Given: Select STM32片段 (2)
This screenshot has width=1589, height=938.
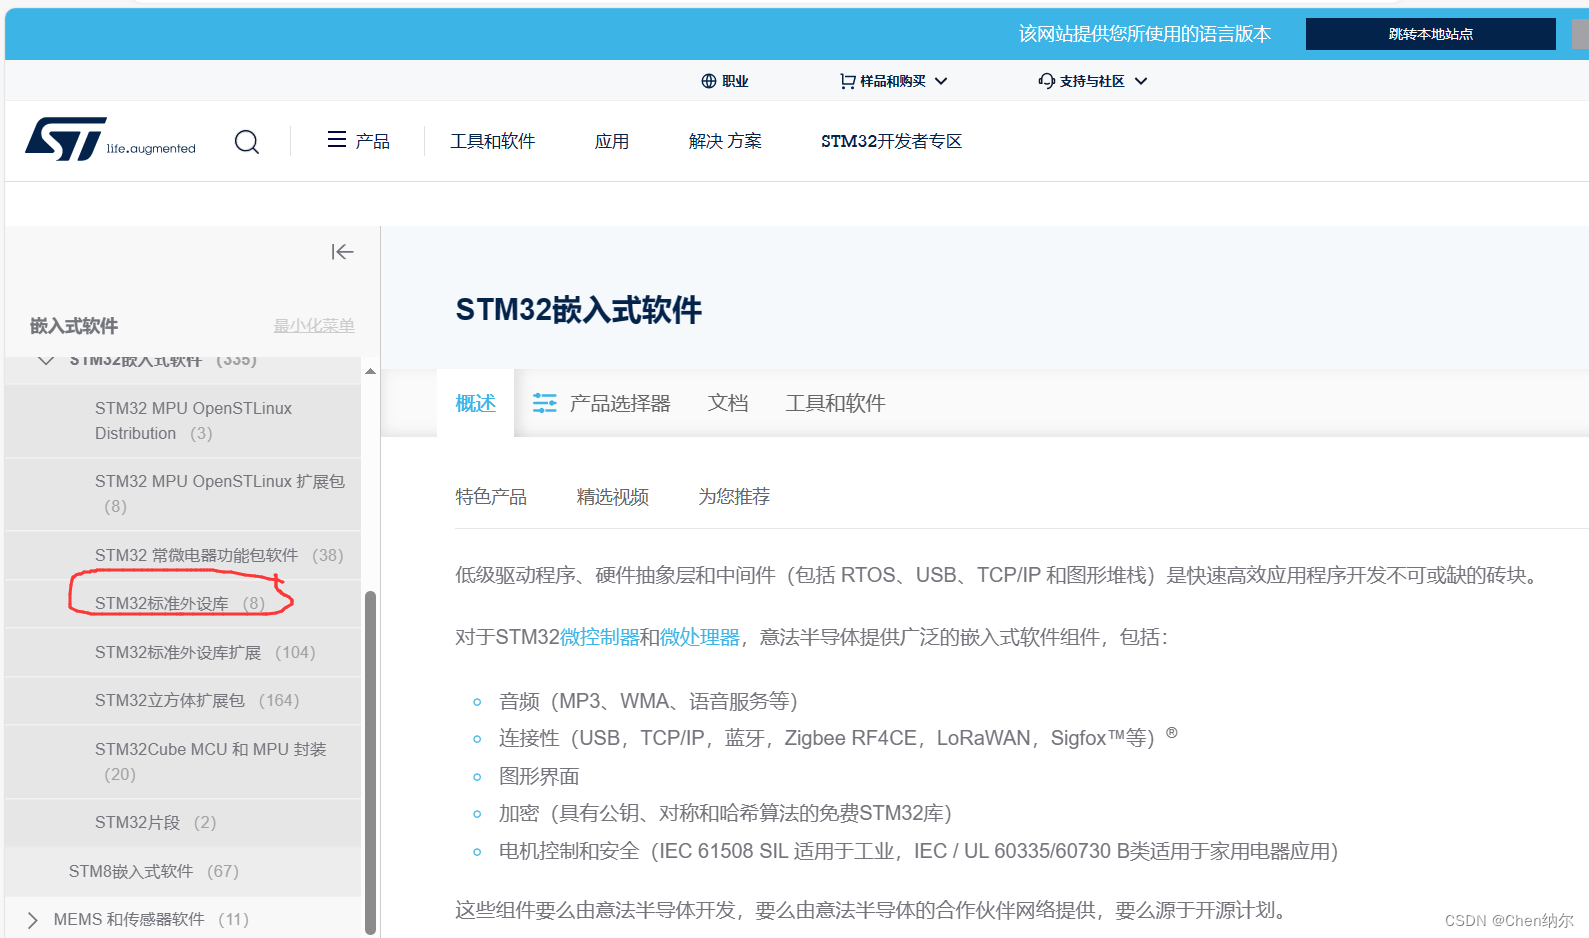Looking at the screenshot, I should point(183,822).
